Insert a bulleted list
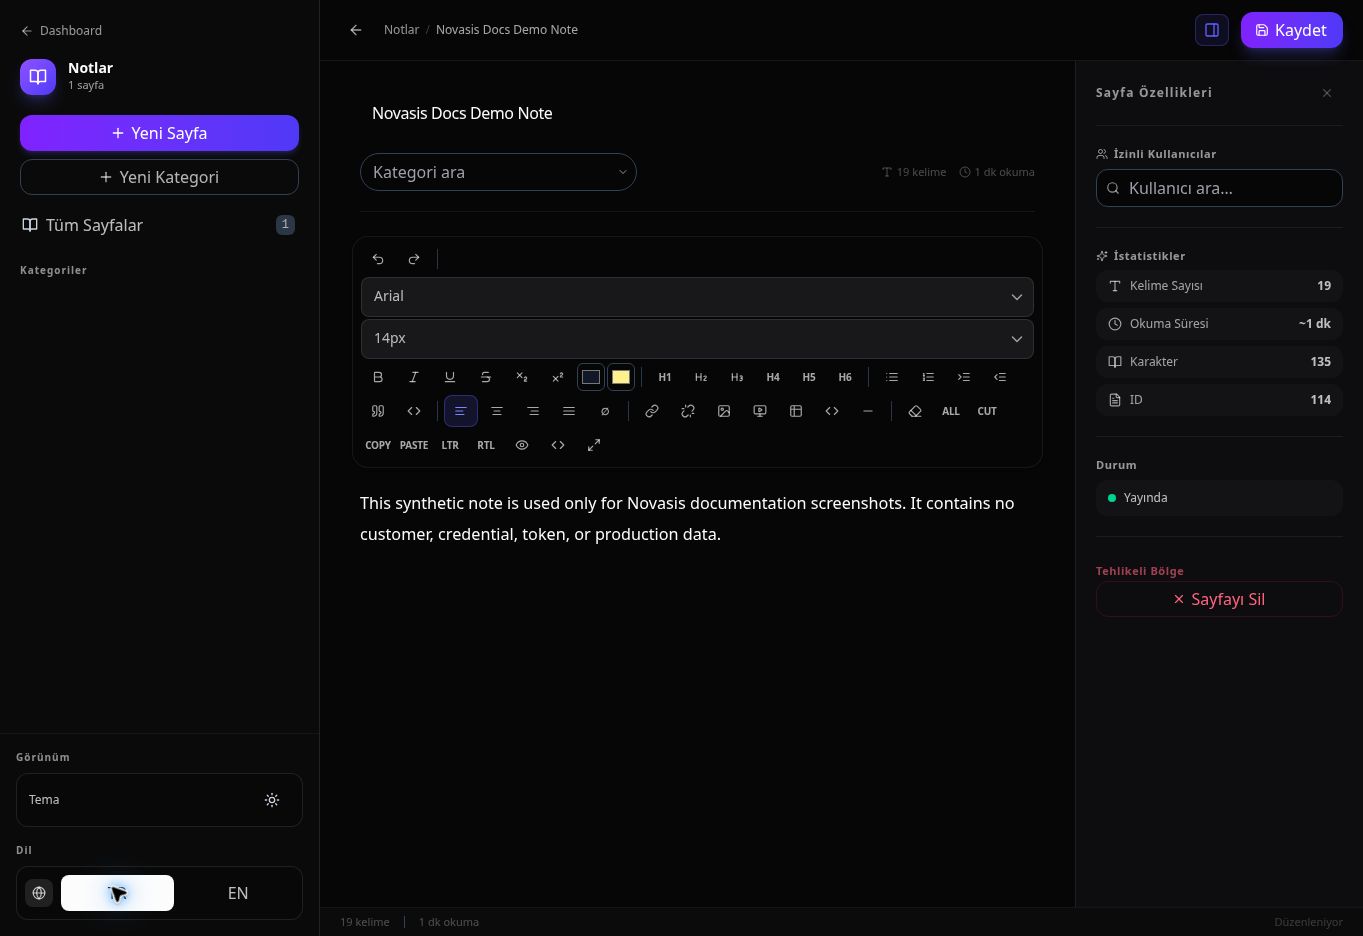This screenshot has width=1363, height=936. pos(892,377)
